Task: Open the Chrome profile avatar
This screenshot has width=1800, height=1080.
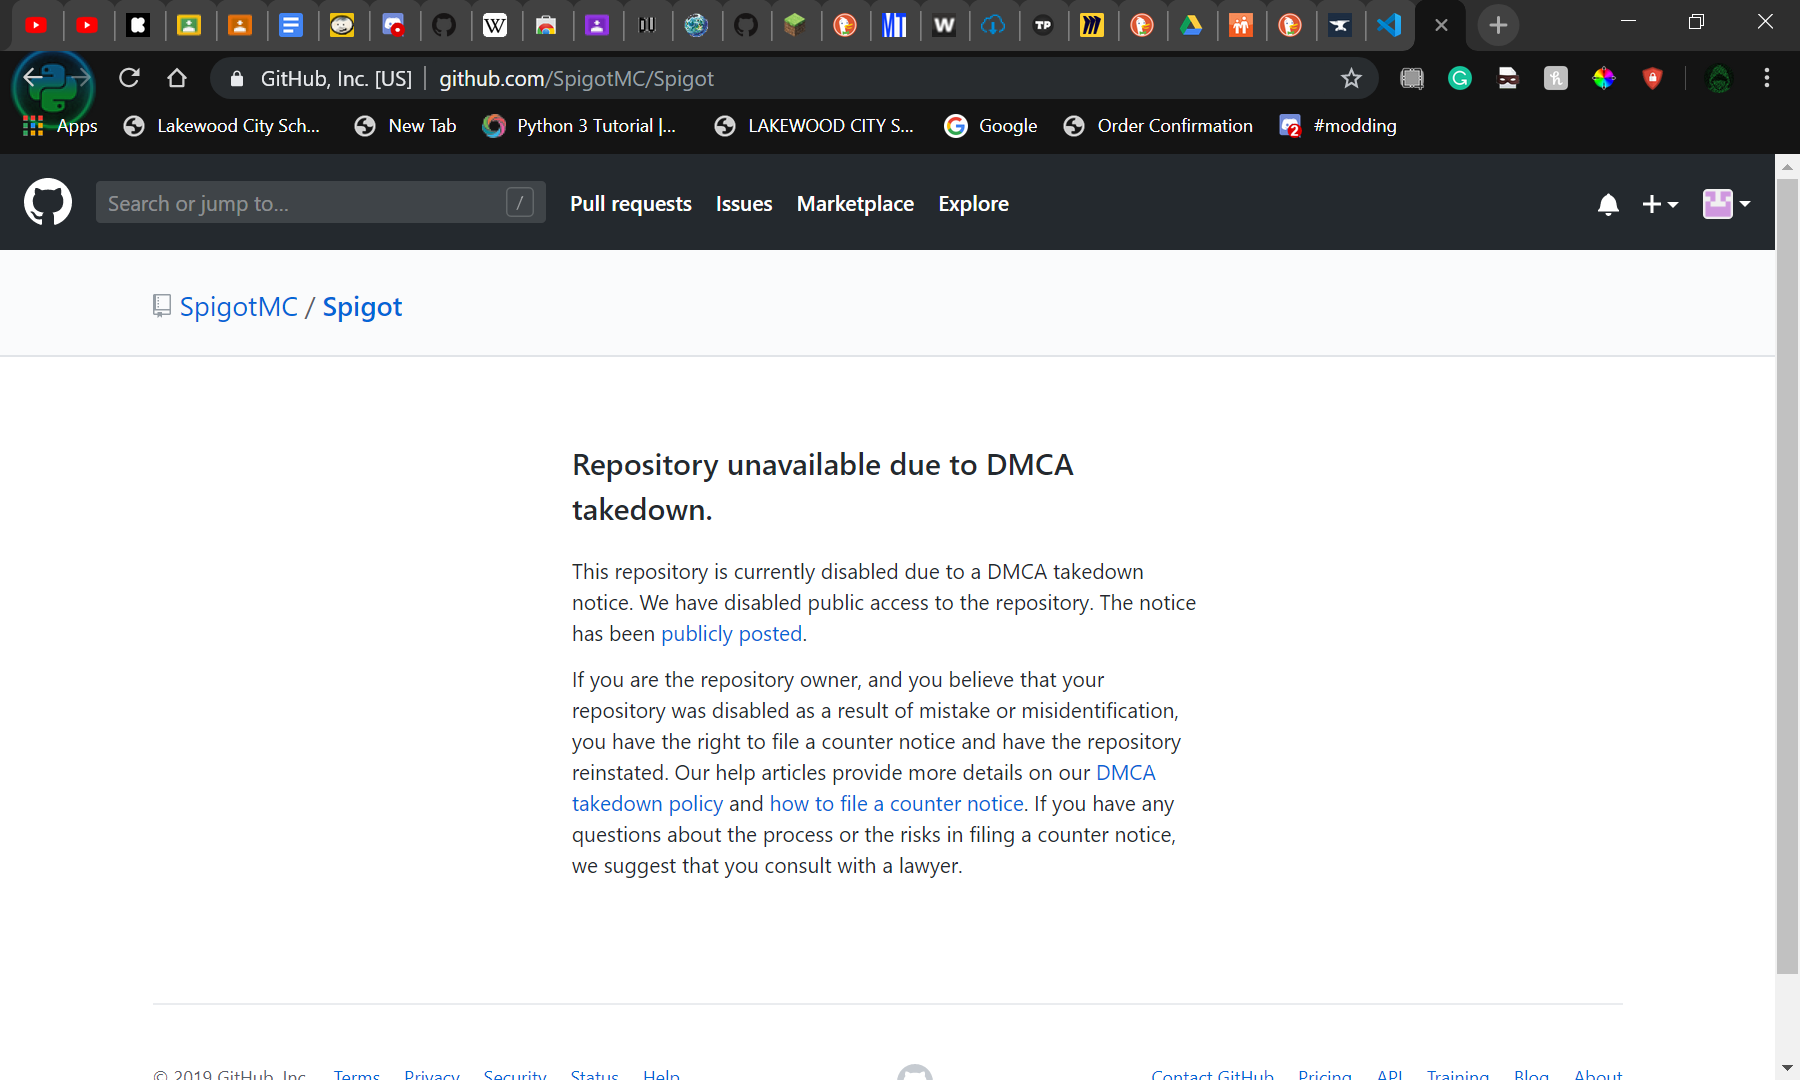Action: tap(1719, 78)
